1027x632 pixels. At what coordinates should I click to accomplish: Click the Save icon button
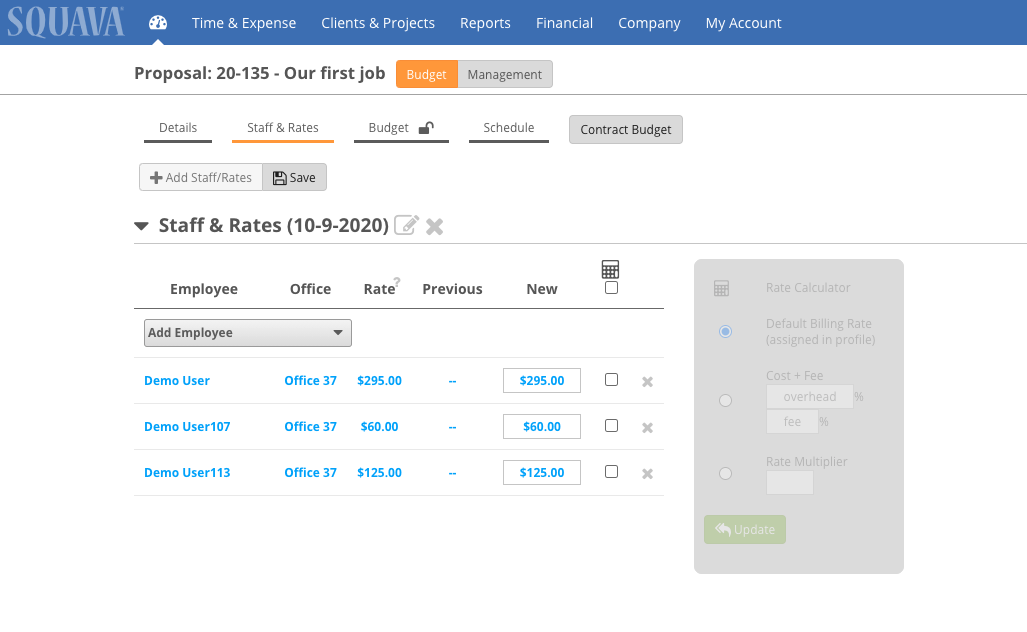(x=293, y=177)
